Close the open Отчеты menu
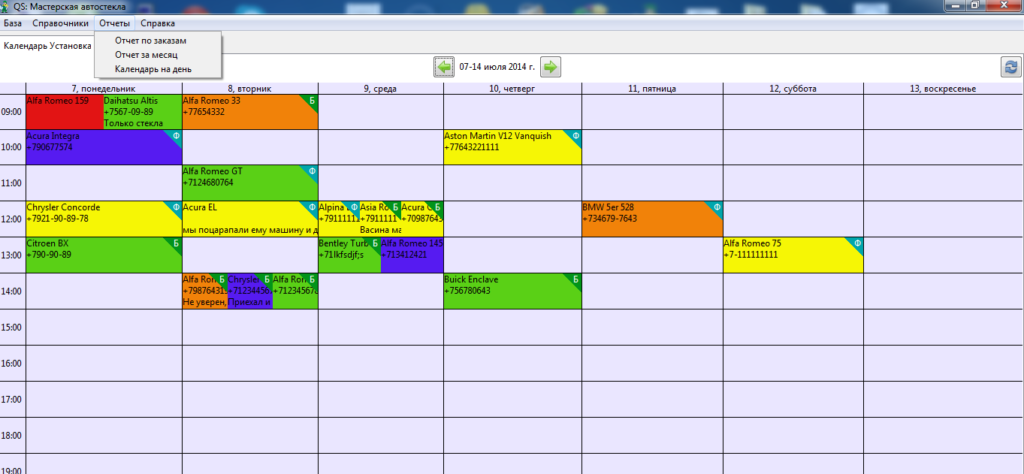 tap(114, 23)
